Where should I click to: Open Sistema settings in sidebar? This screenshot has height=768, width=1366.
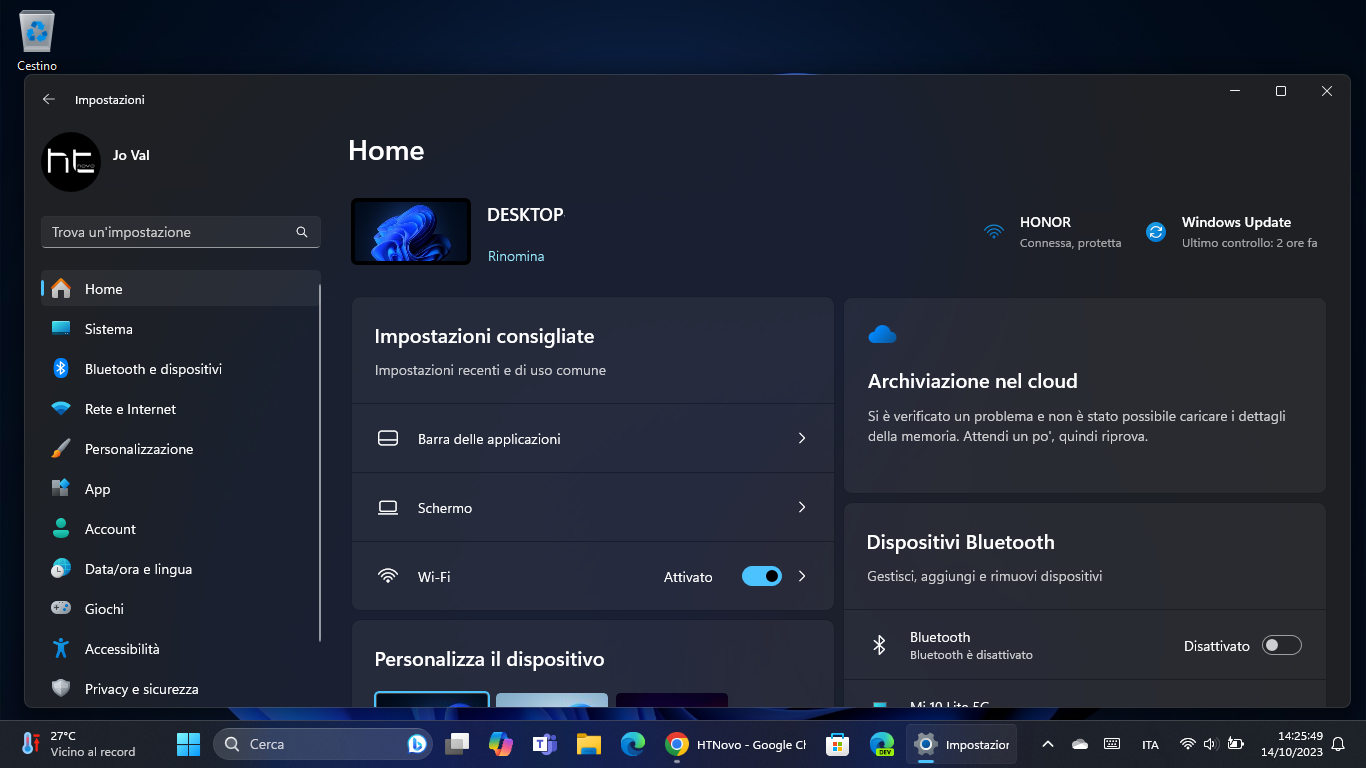[x=180, y=329]
